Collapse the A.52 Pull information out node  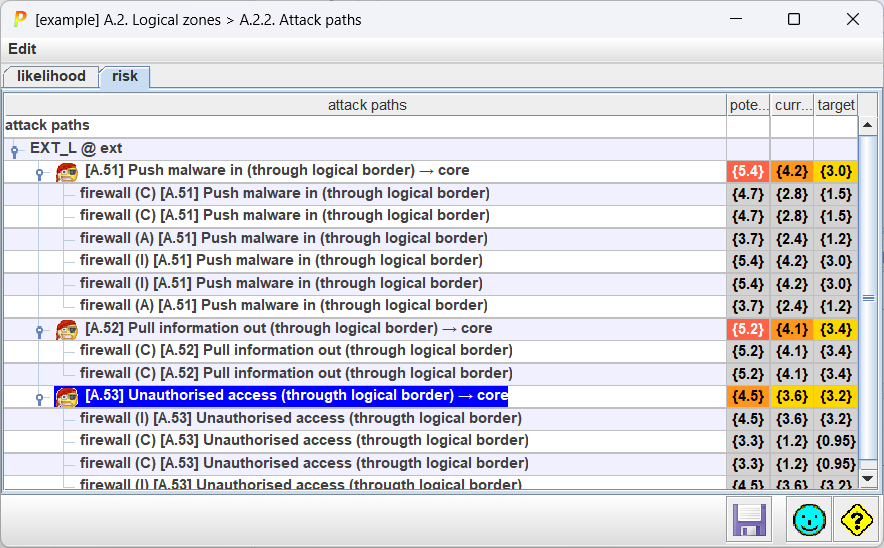tap(39, 330)
